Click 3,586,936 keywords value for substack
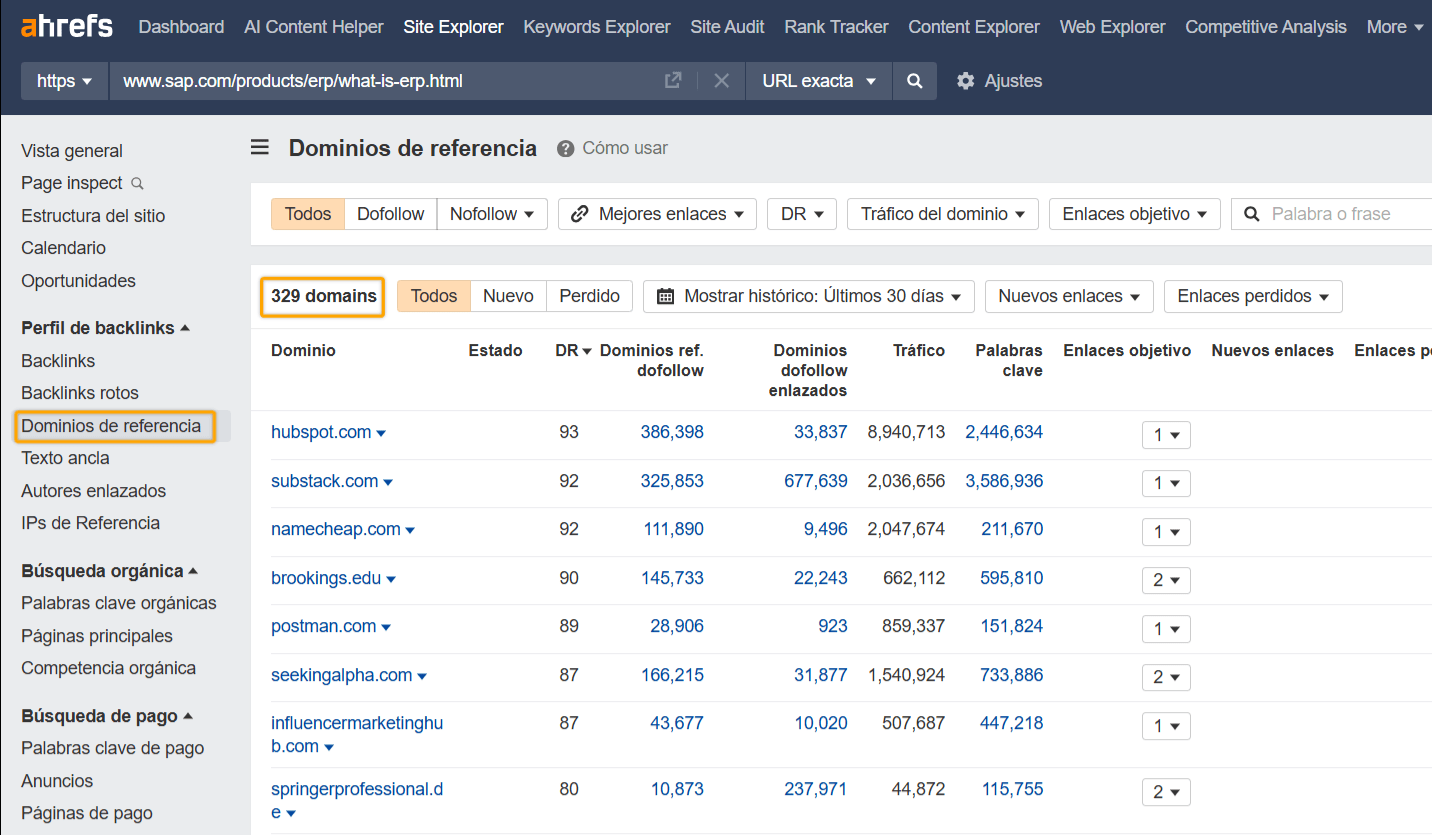 [1004, 481]
